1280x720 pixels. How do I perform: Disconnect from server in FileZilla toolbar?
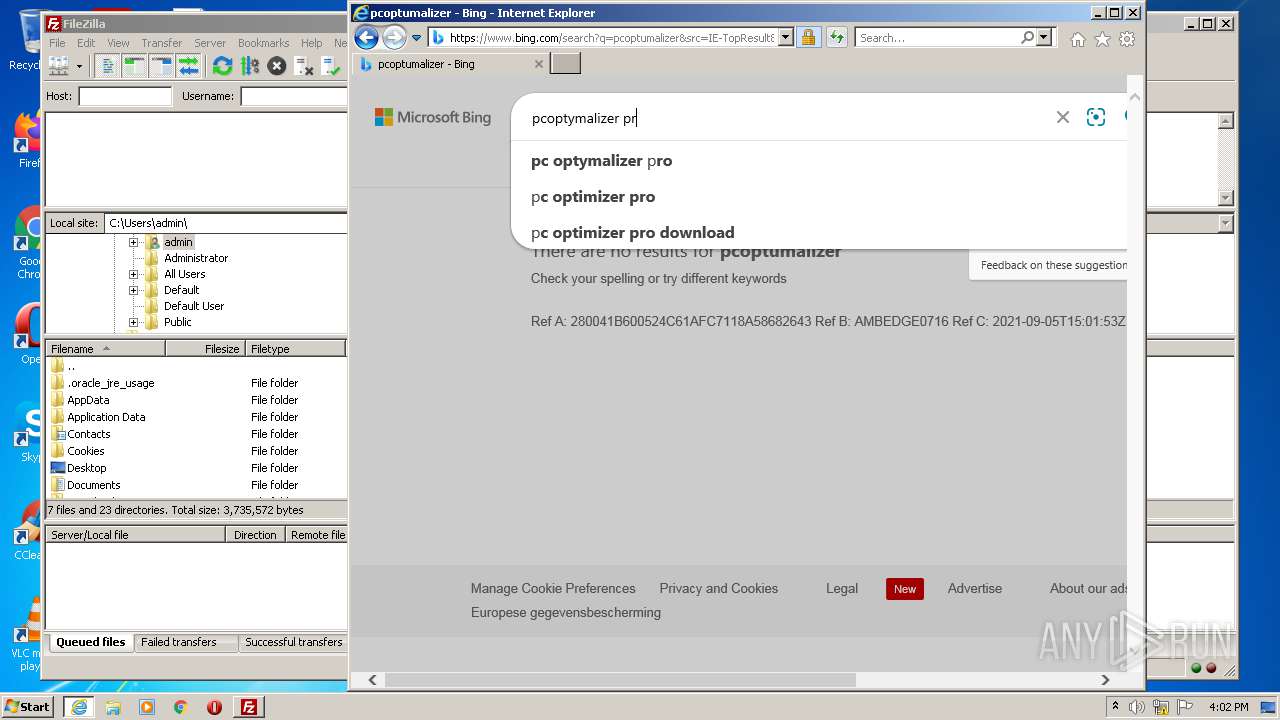304,66
